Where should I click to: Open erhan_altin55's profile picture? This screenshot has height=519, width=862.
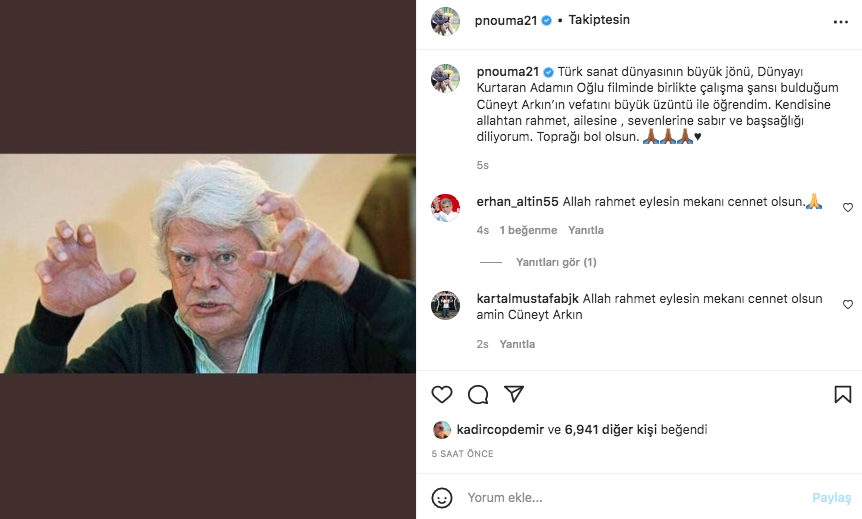point(445,208)
